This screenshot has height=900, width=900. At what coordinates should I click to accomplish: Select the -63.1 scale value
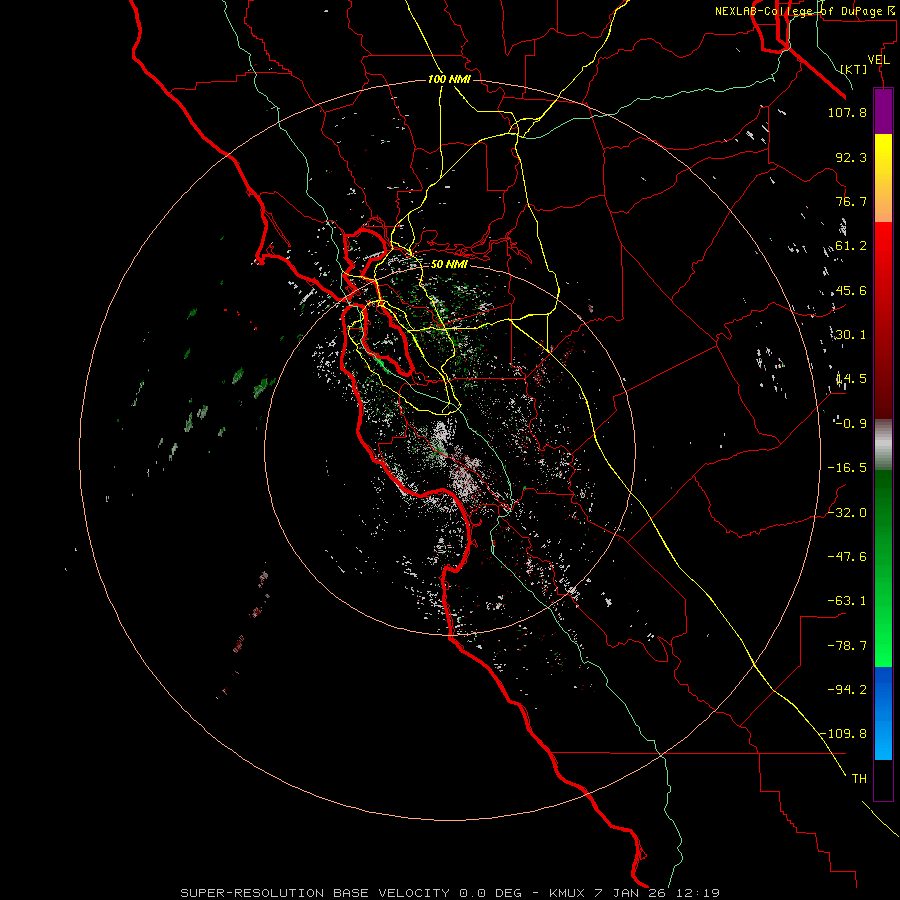point(847,601)
